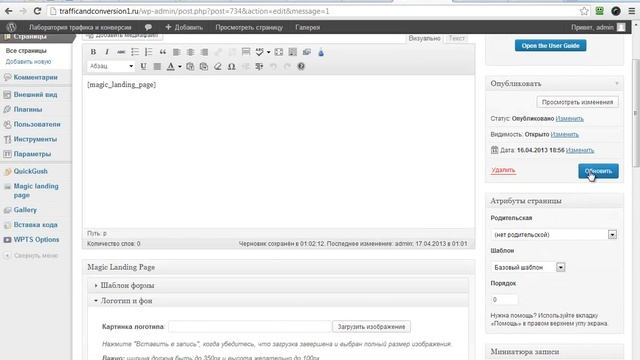Image resolution: width=640 pixels, height=360 pixels.
Task: Open the Плагины menu
Action: click(x=28, y=109)
